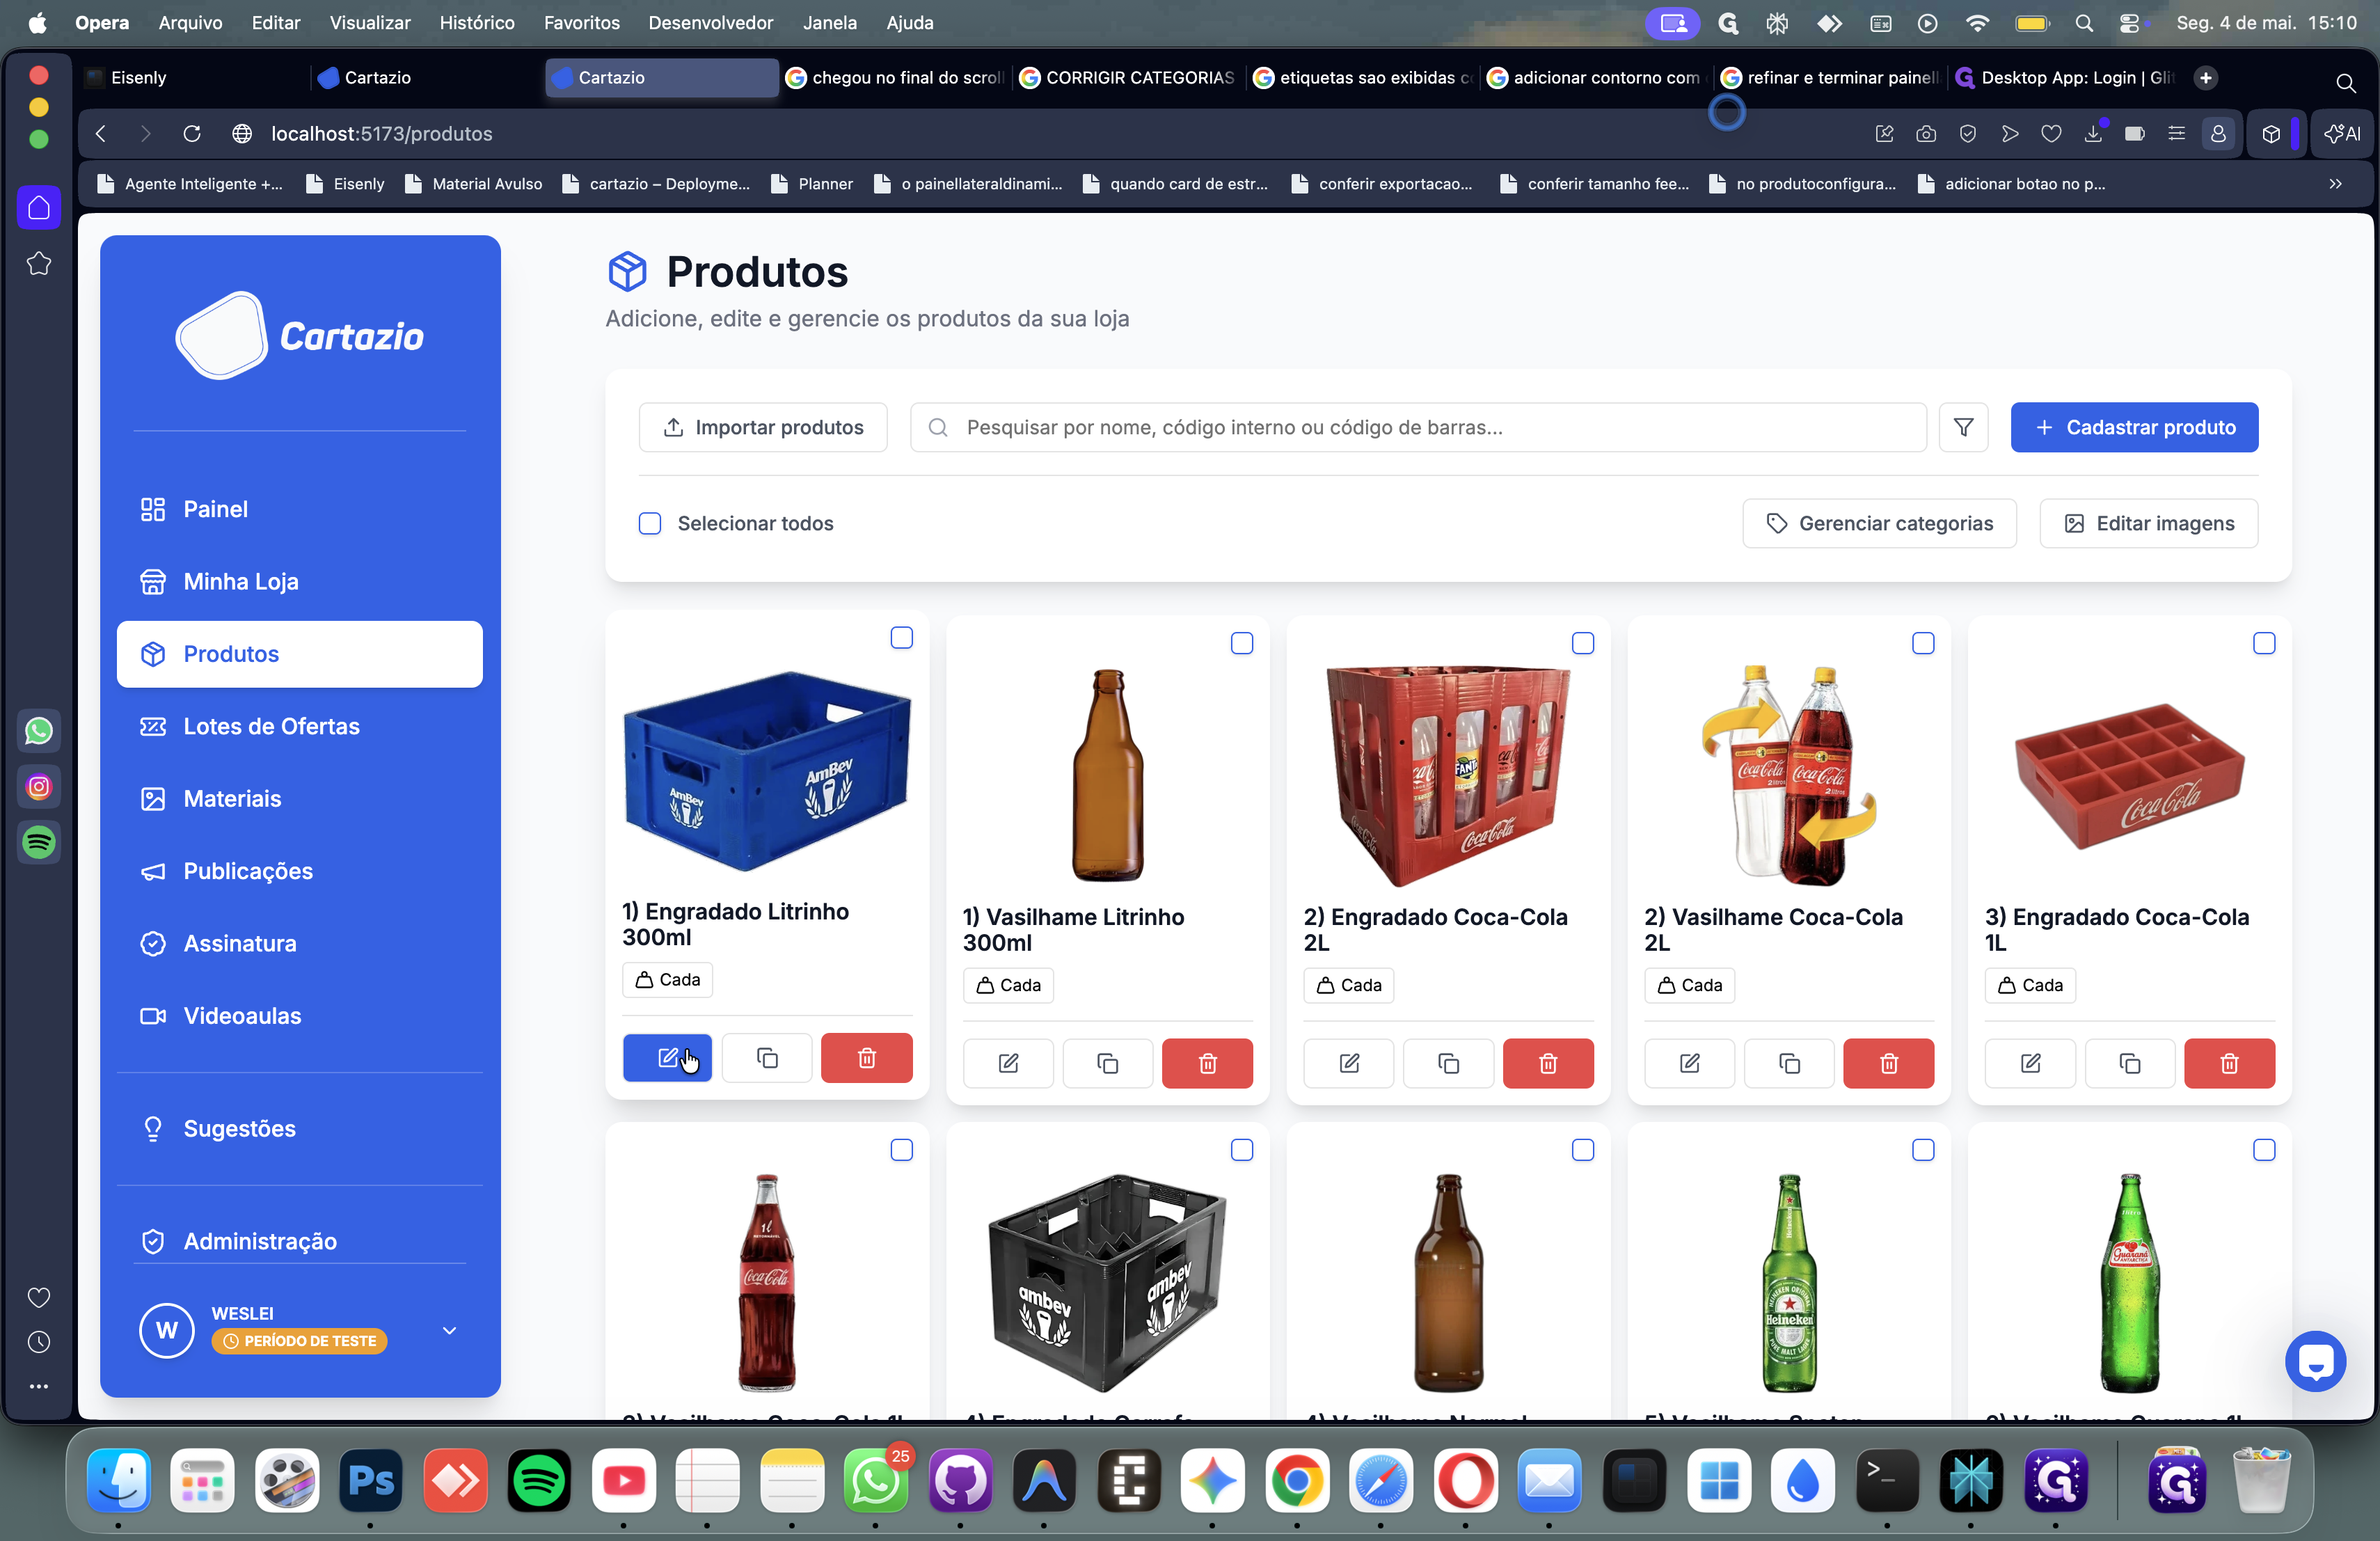Edit the Vasilhame Litrinho 300ml product

tap(1008, 1063)
